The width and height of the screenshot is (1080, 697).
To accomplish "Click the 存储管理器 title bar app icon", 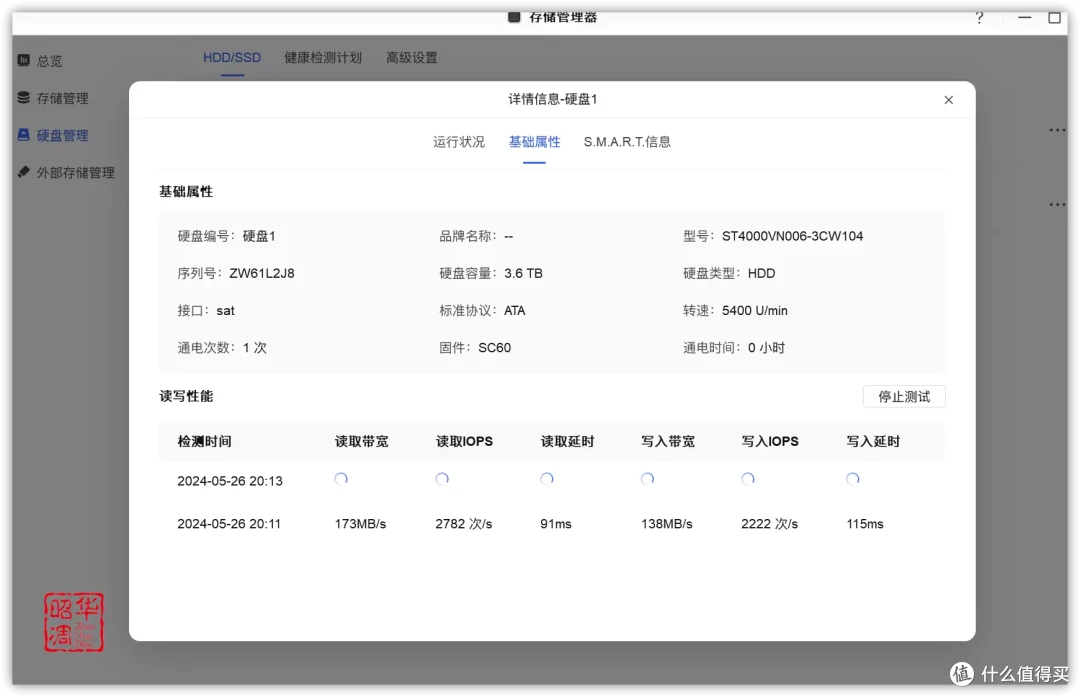I will click(x=514, y=17).
